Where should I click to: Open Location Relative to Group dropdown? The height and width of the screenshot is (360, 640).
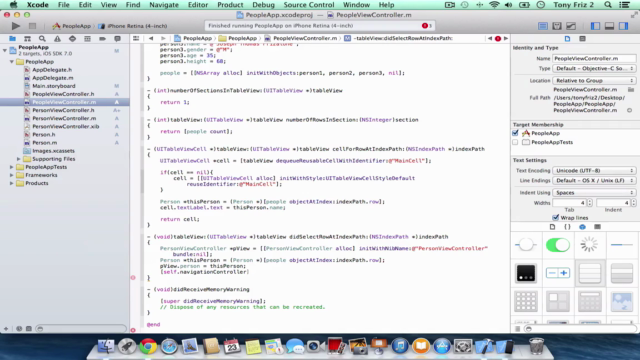click(594, 80)
